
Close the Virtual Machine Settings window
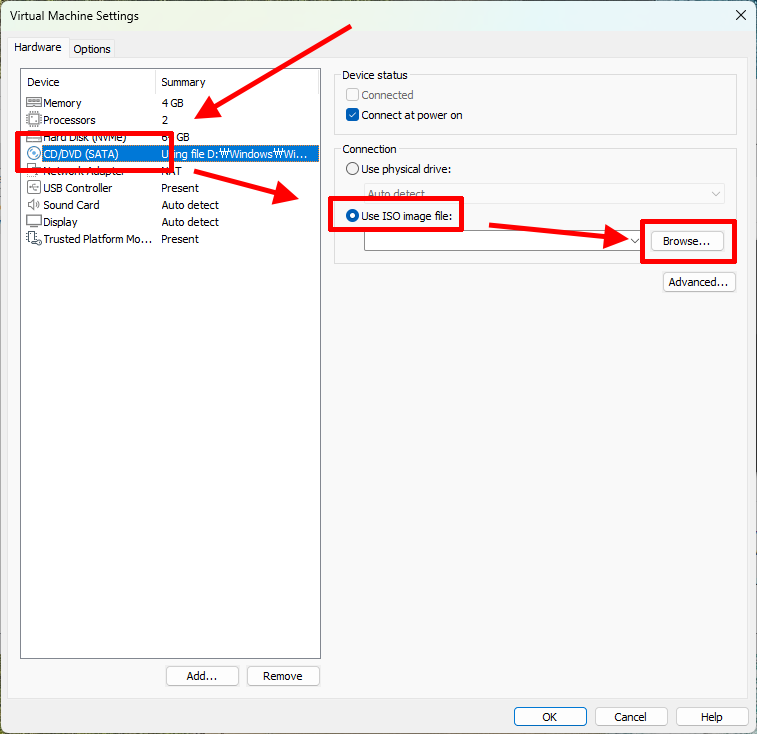[x=741, y=15]
